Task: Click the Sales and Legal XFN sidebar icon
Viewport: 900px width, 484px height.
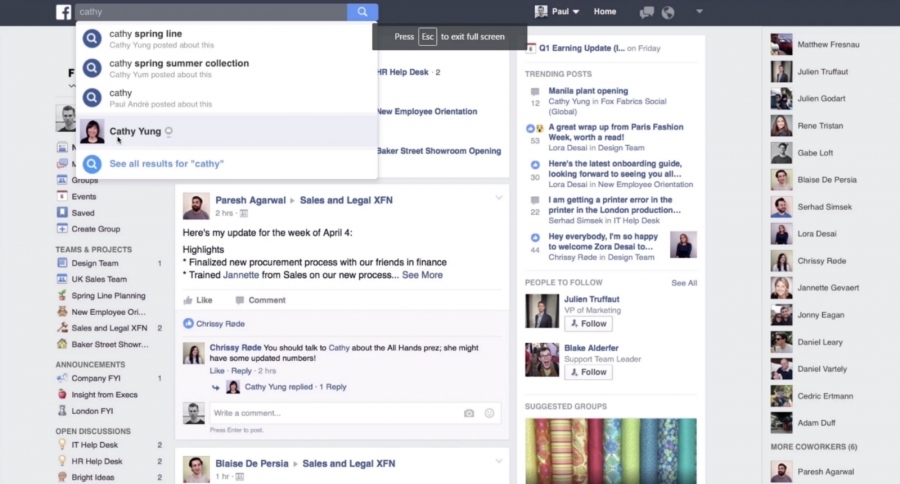Action: tap(62, 328)
